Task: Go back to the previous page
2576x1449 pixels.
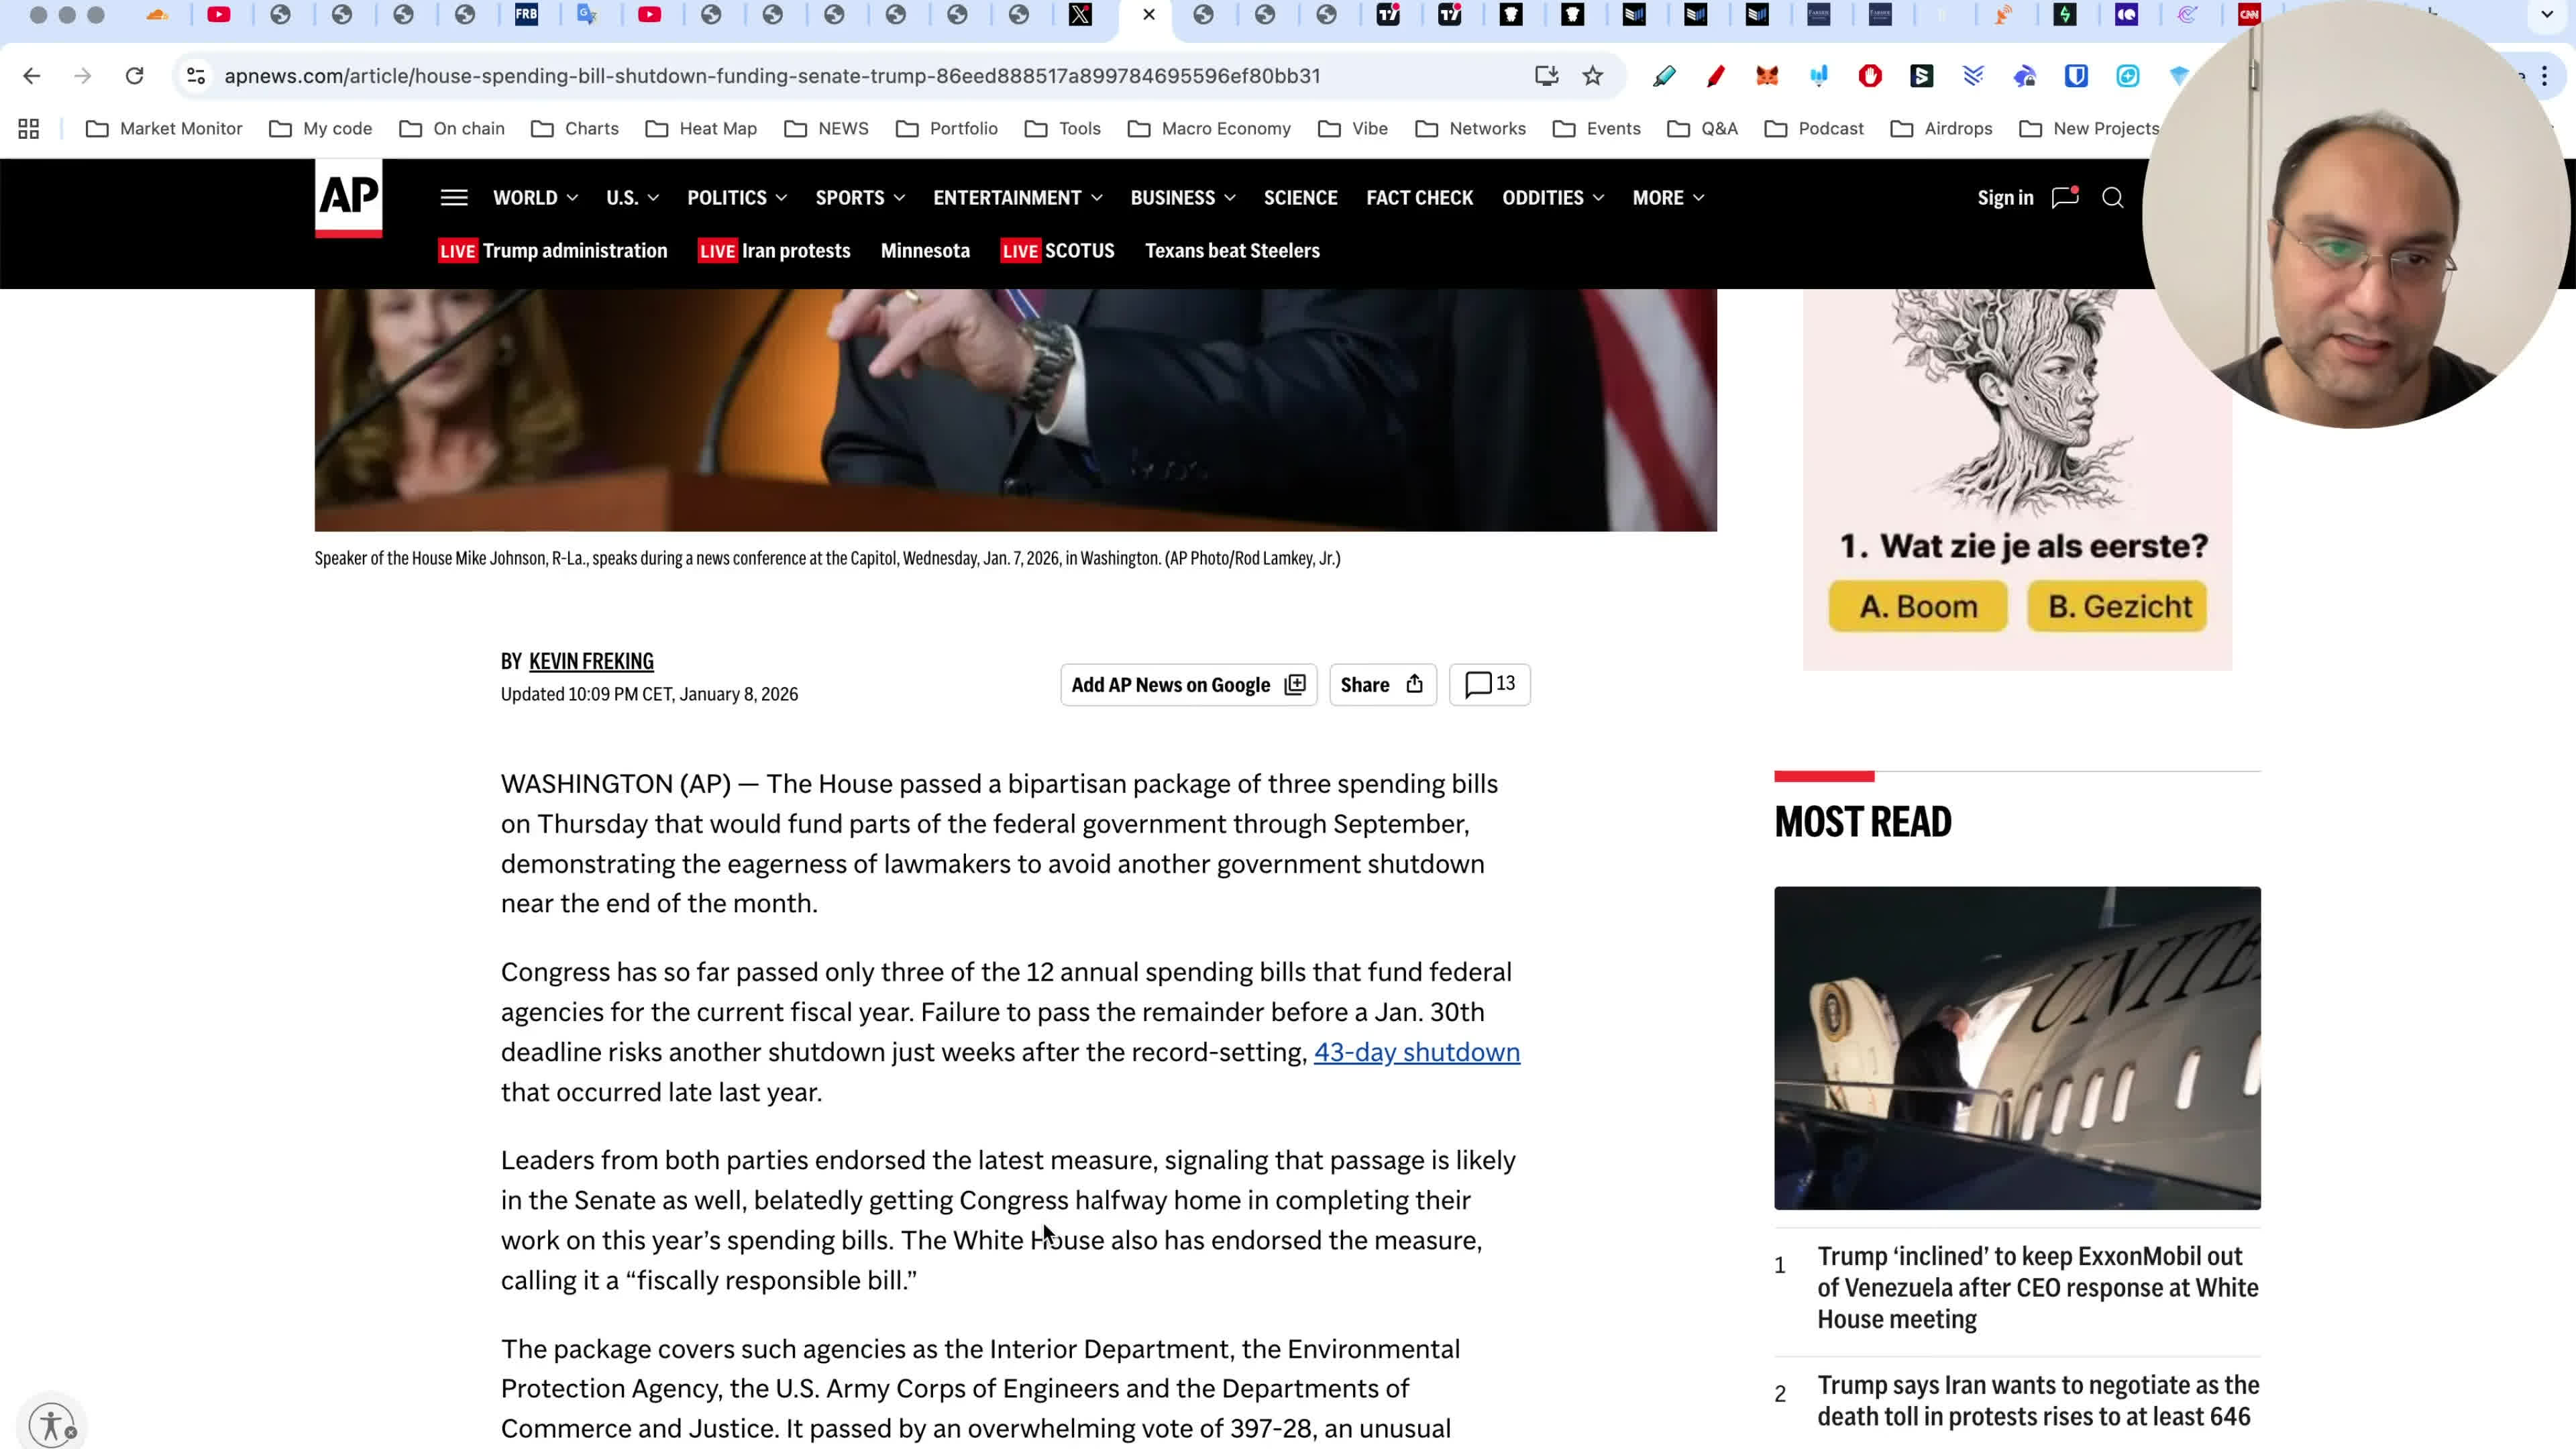Action: pyautogui.click(x=32, y=76)
